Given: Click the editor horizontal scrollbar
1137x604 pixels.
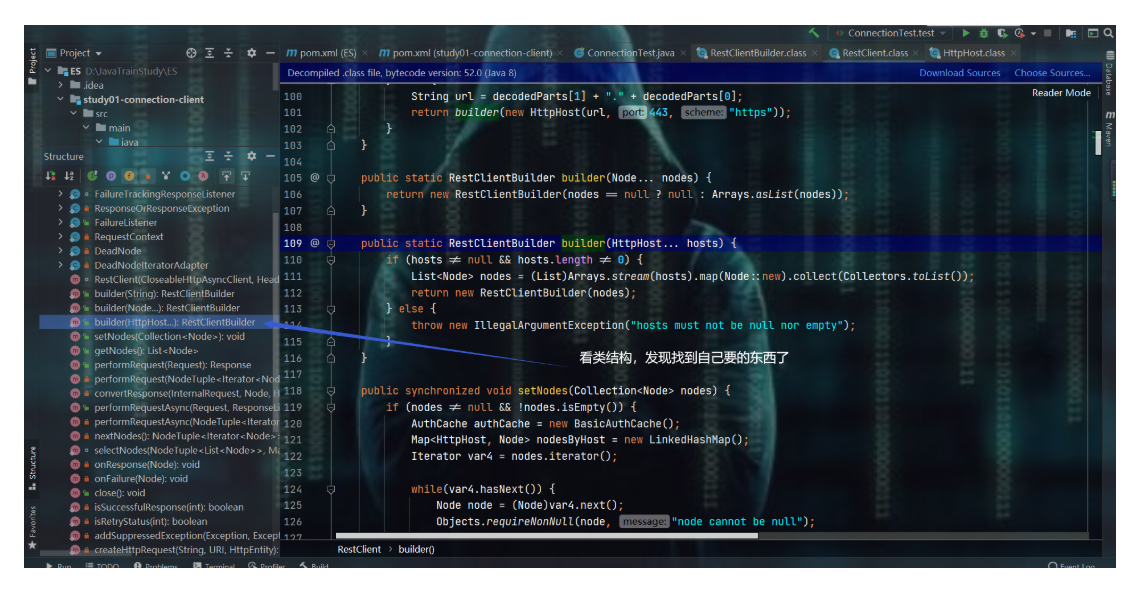Looking at the screenshot, I should [x=547, y=536].
